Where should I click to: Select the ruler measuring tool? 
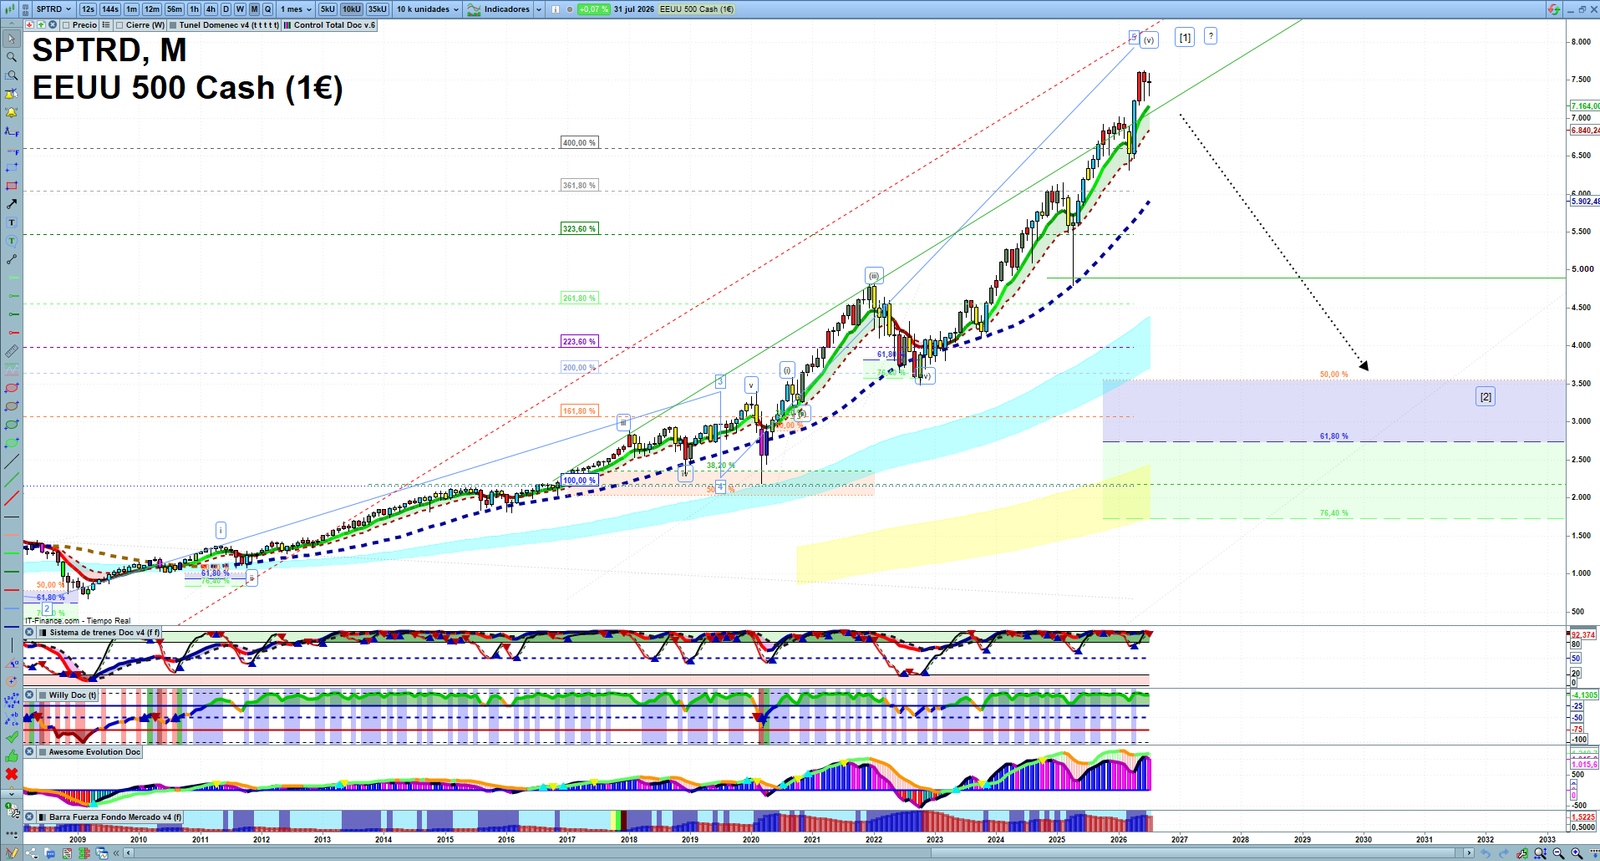[x=12, y=350]
